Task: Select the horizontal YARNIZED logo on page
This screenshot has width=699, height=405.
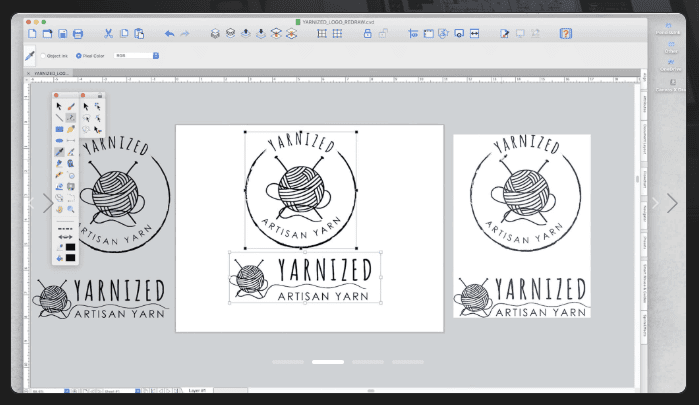Action: click(305, 277)
